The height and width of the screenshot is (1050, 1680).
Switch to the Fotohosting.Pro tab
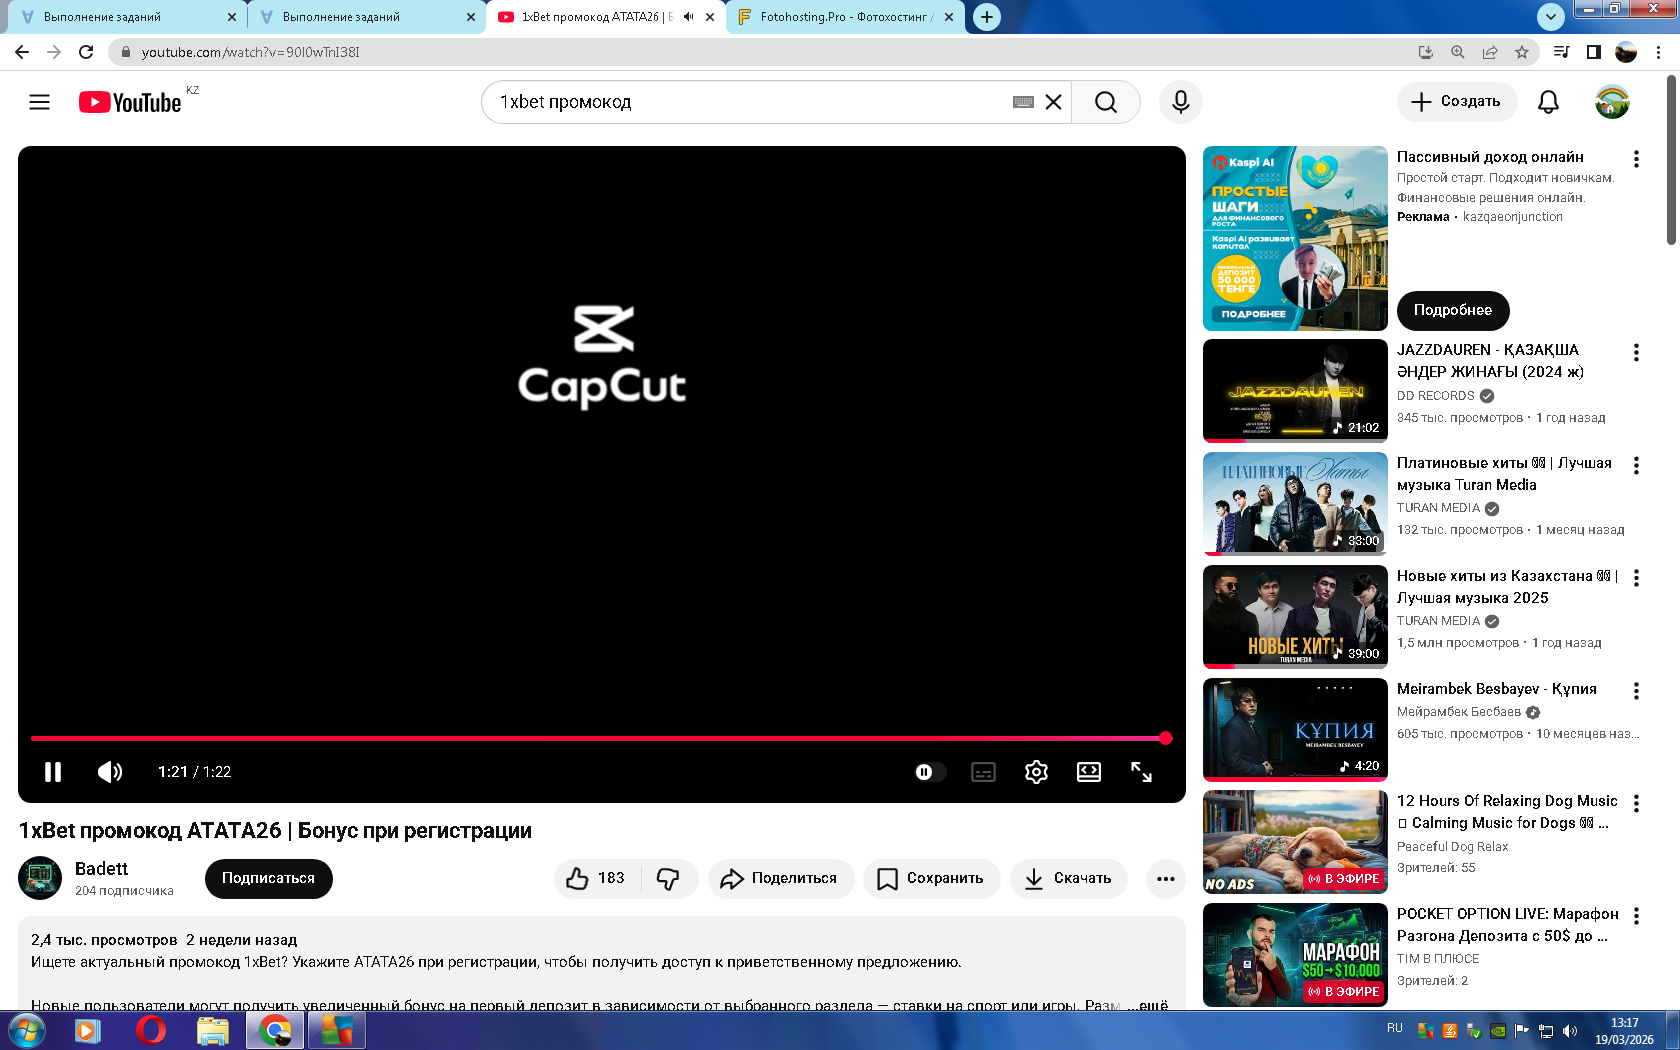[x=845, y=17]
